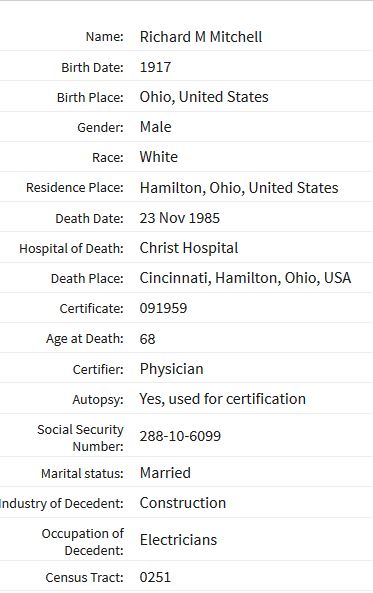Click the autopsy value text
The width and height of the screenshot is (373, 593).
pyautogui.click(x=222, y=399)
